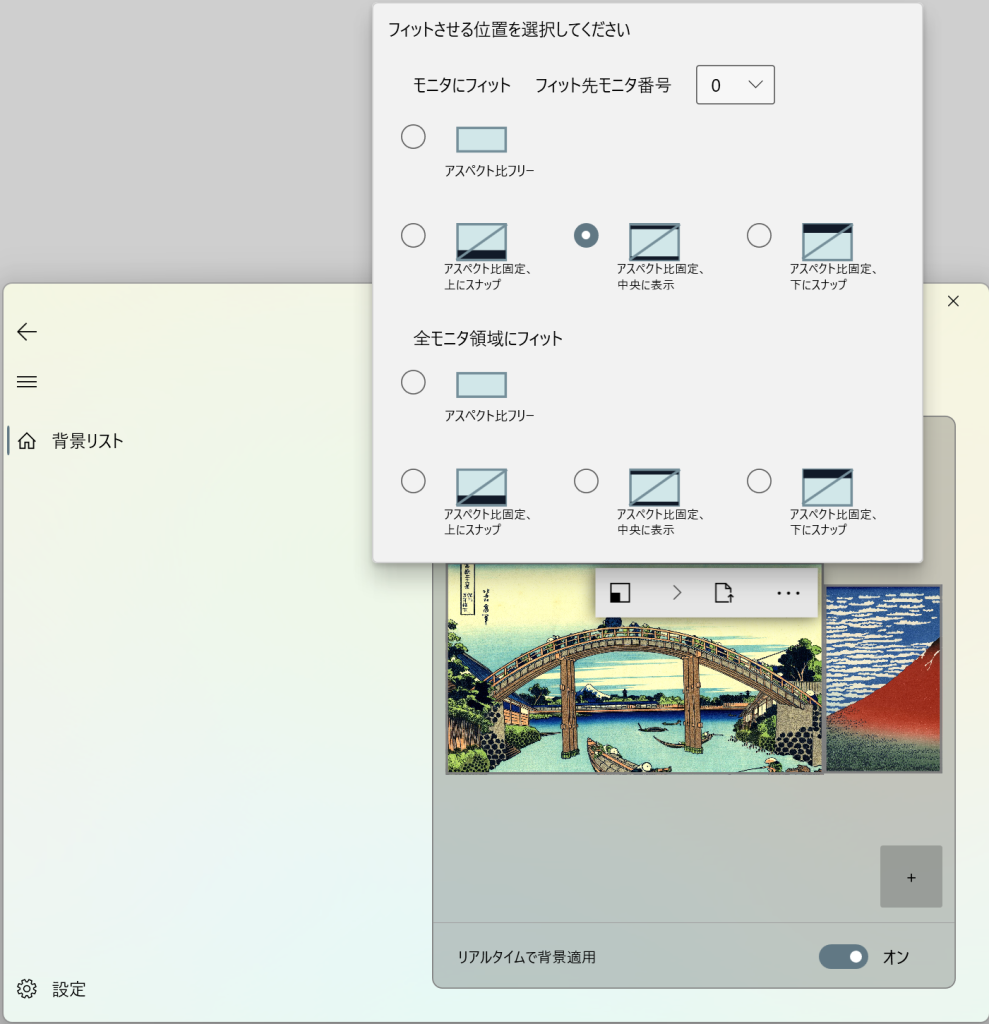Click the モニタにフィット heading text

tap(462, 86)
